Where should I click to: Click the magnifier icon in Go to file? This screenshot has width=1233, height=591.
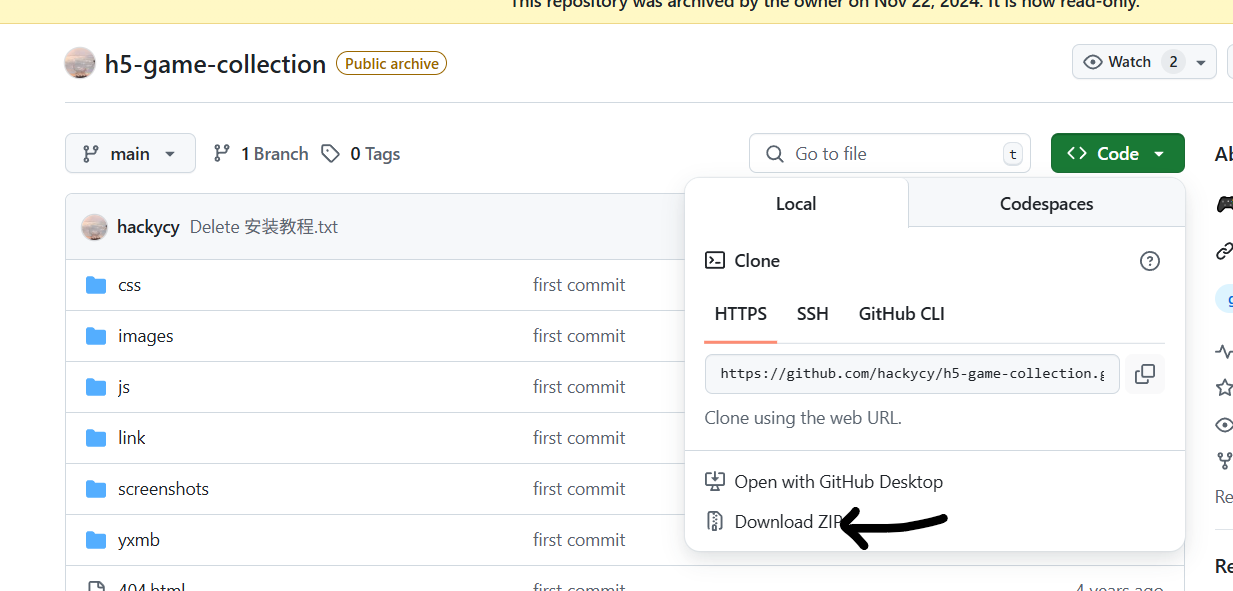click(x=774, y=154)
